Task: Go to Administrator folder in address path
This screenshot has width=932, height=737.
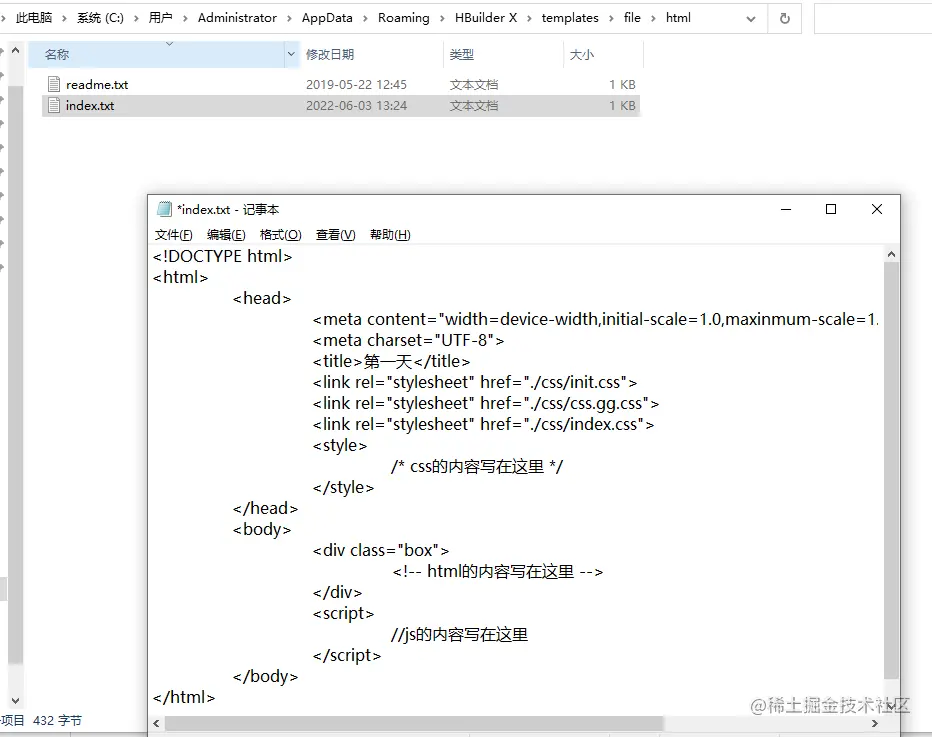Action: pos(237,18)
